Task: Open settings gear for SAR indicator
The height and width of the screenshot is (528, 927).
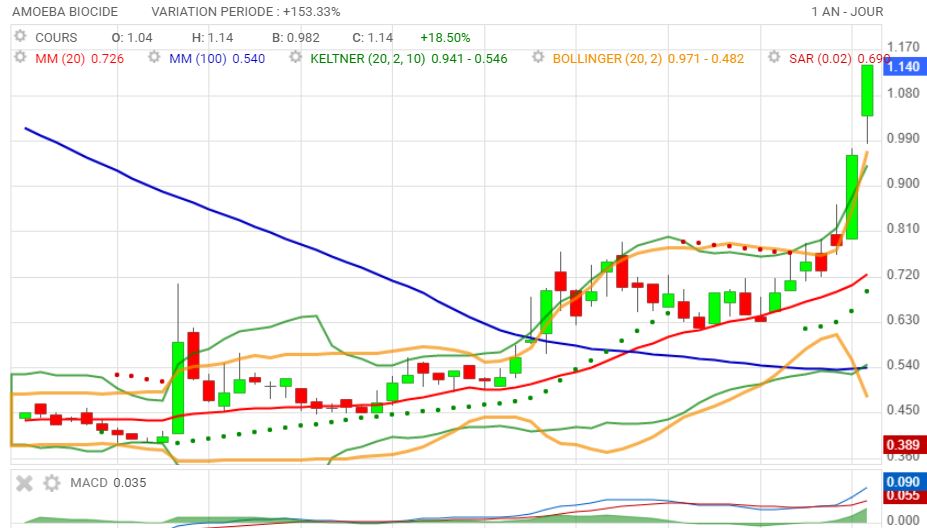Action: (774, 58)
